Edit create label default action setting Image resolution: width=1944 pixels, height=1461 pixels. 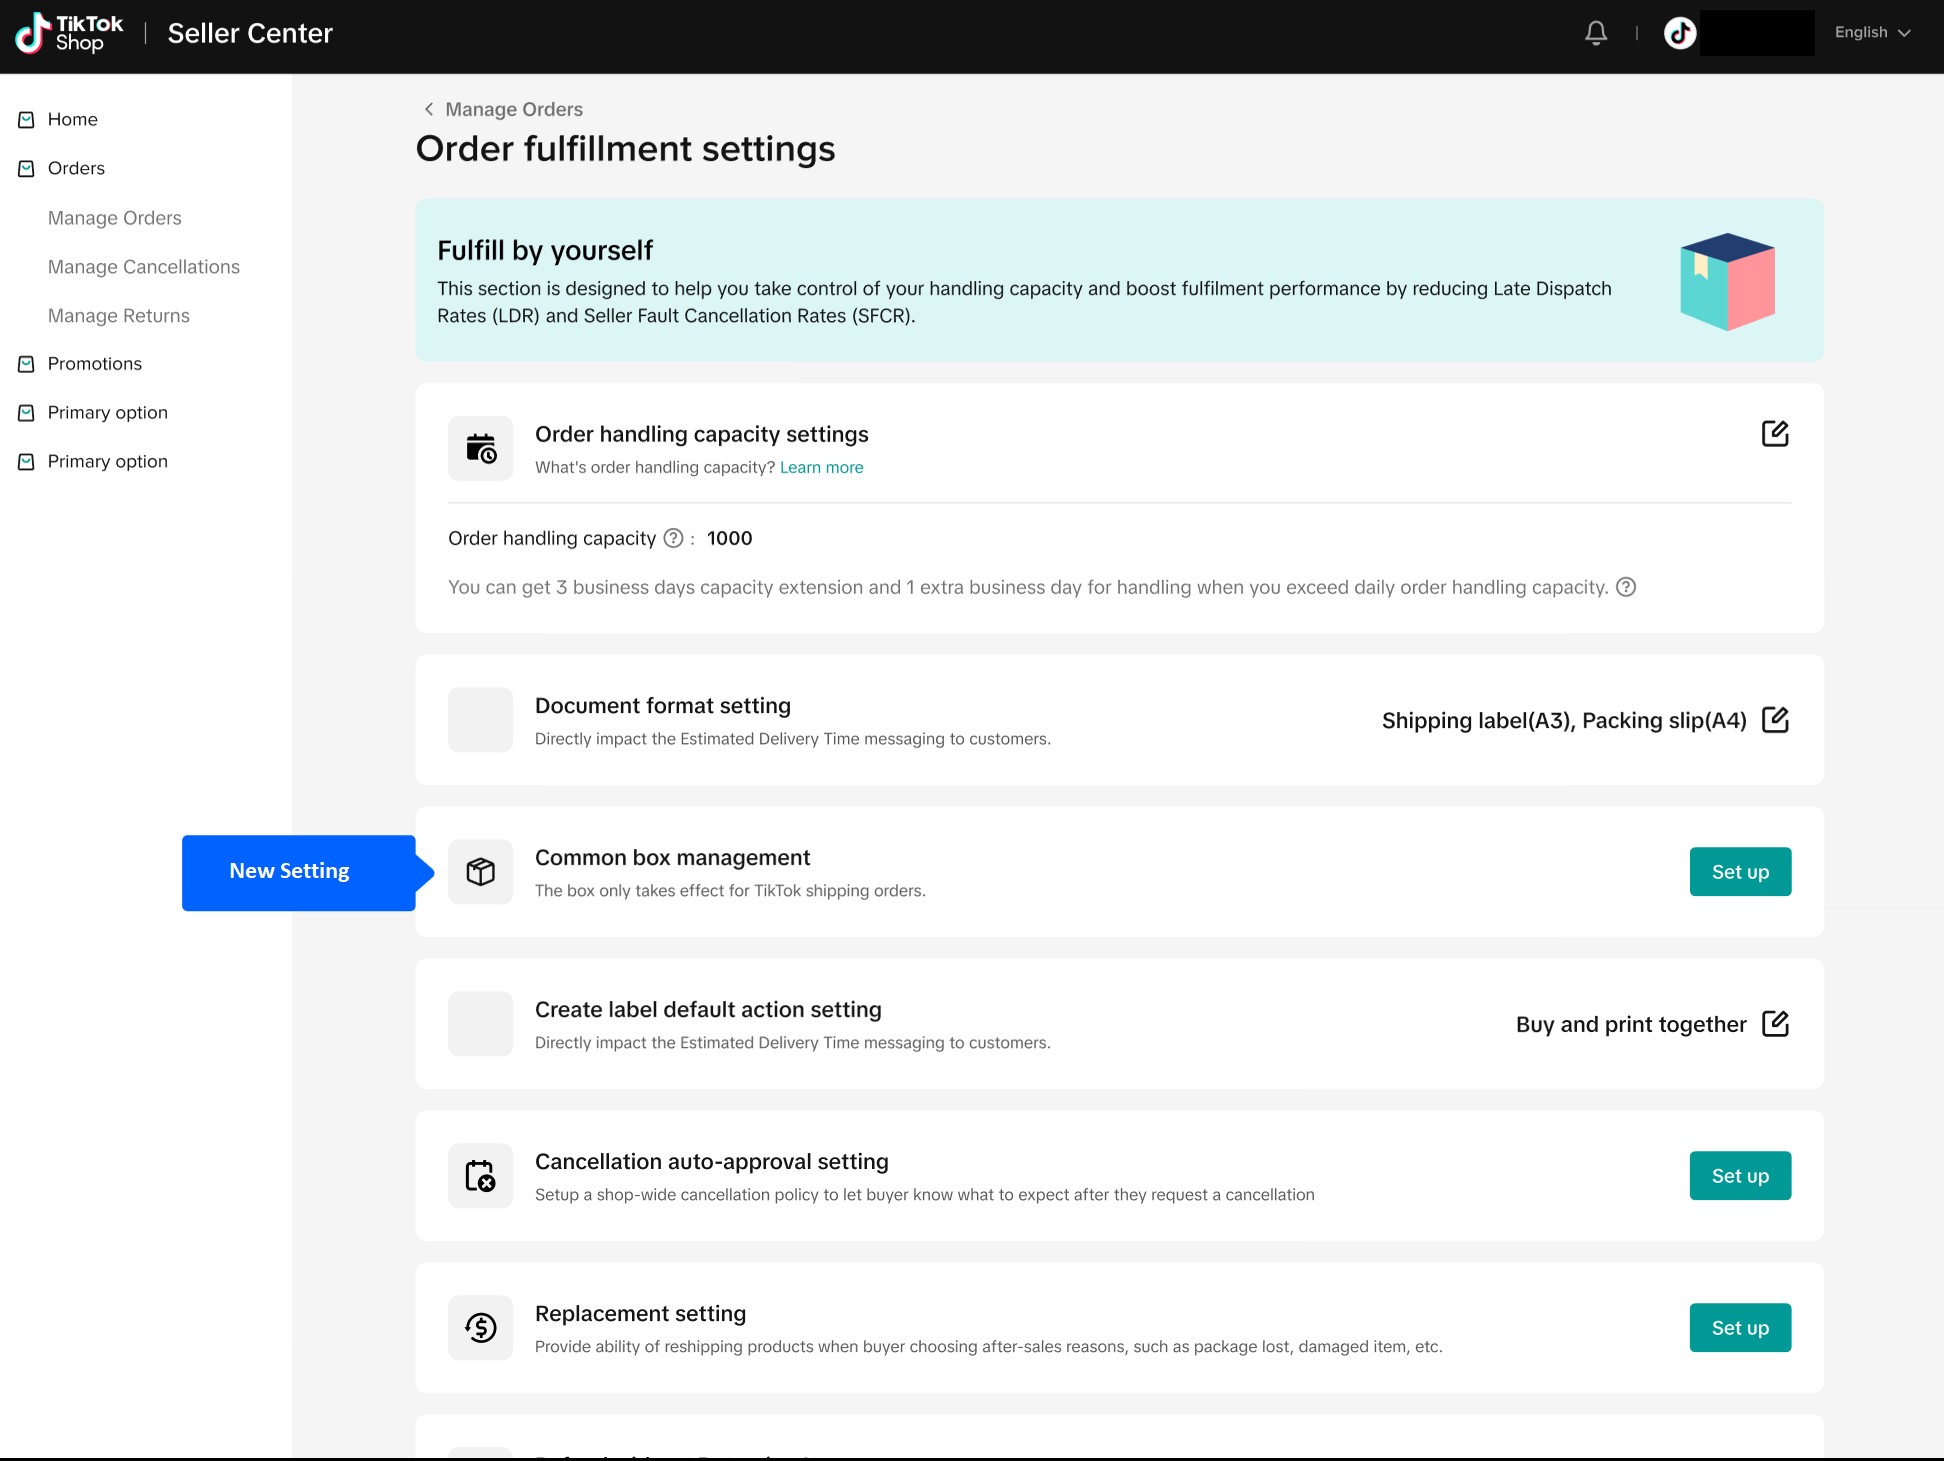[x=1775, y=1024]
